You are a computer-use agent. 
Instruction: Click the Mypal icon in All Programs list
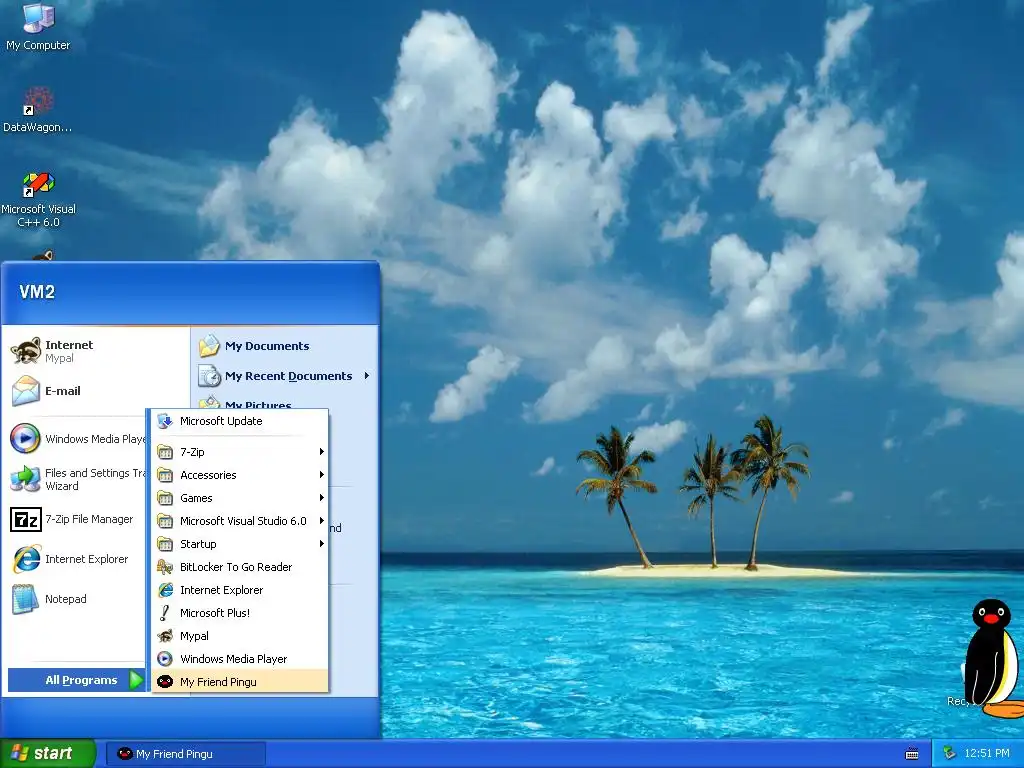point(165,635)
